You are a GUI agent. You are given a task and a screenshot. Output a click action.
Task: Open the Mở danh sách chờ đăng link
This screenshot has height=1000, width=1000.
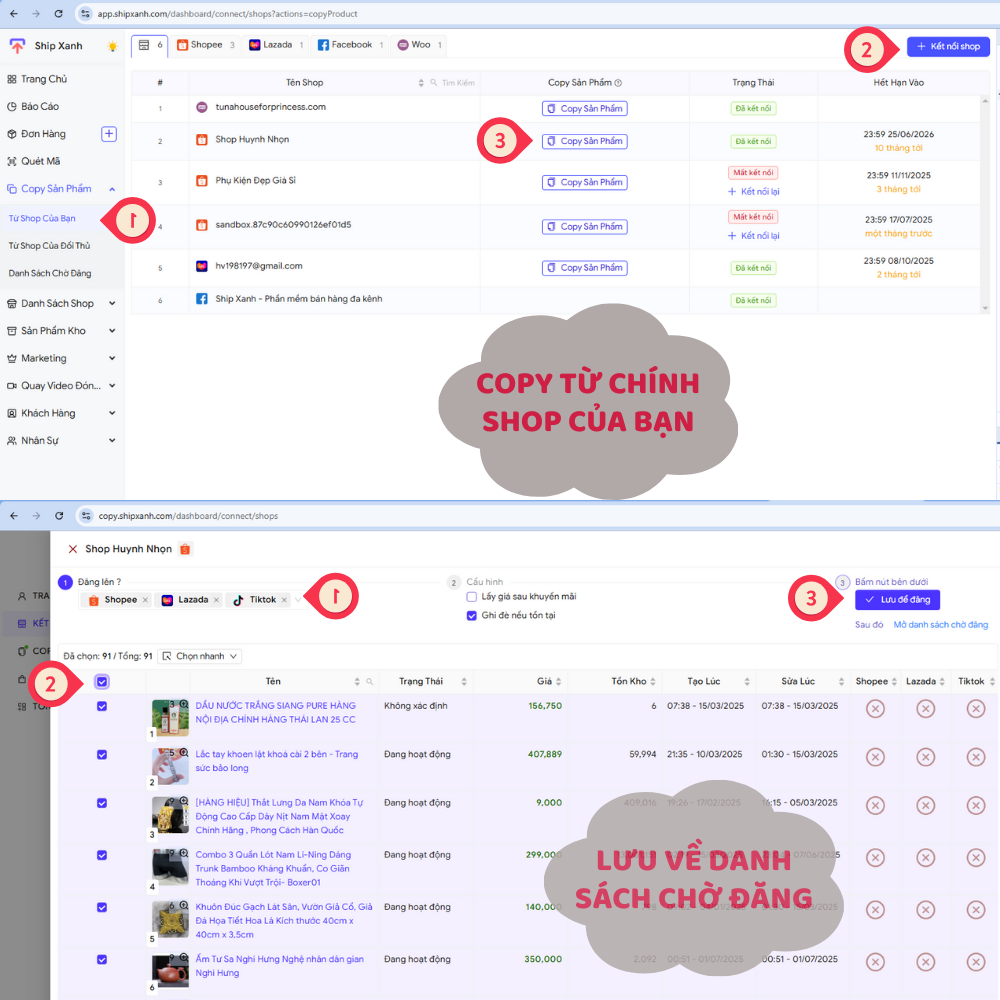(x=940, y=625)
